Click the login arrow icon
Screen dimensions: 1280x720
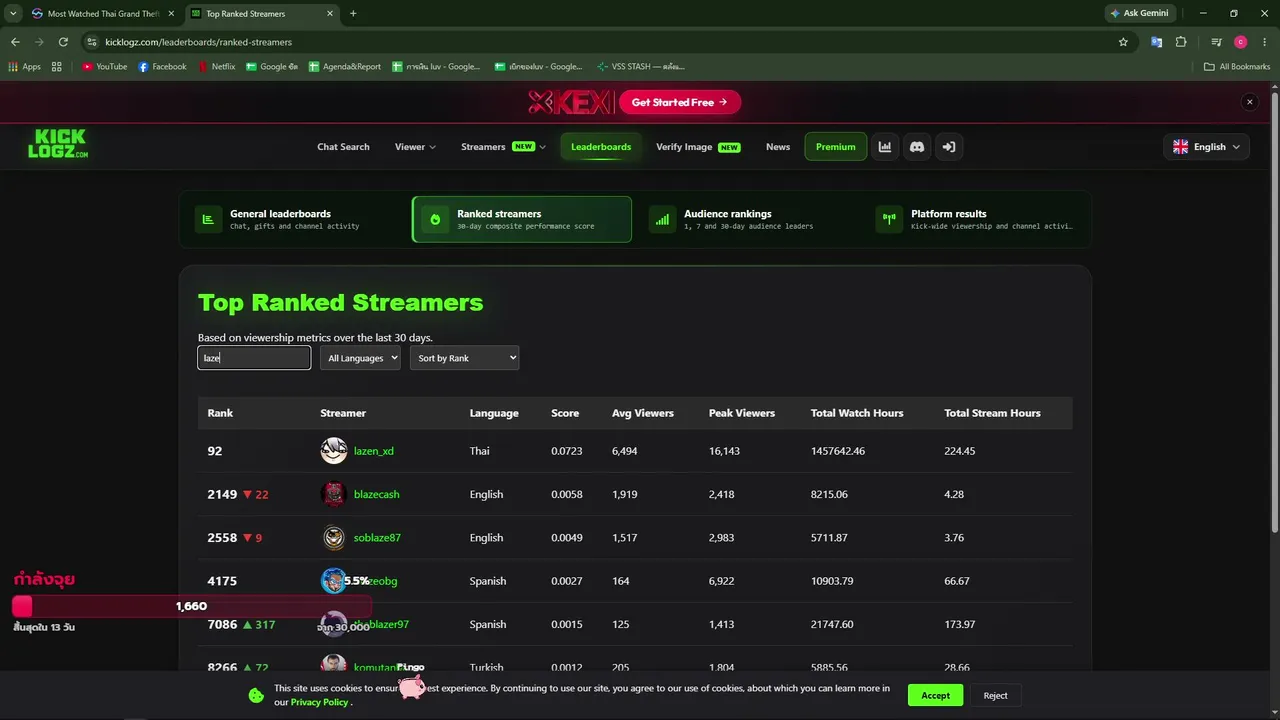coord(949,147)
